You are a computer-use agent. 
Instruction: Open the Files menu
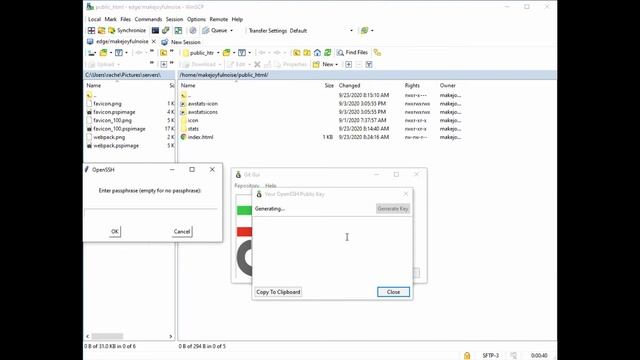tap(125, 19)
